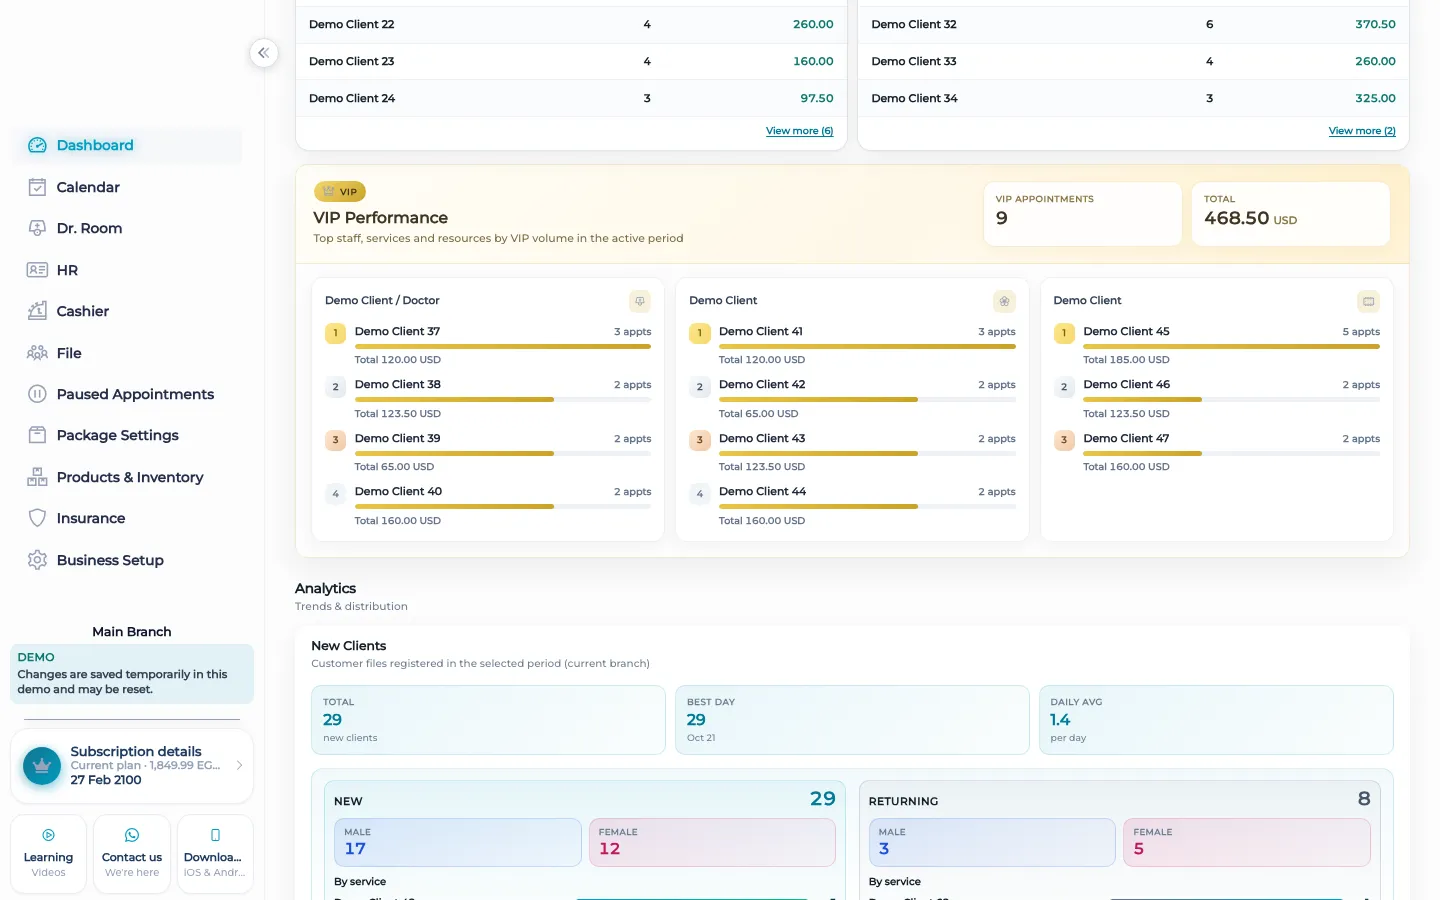The width and height of the screenshot is (1440, 900).
Task: Open Calendar from the sidebar icon
Action: click(x=37, y=187)
